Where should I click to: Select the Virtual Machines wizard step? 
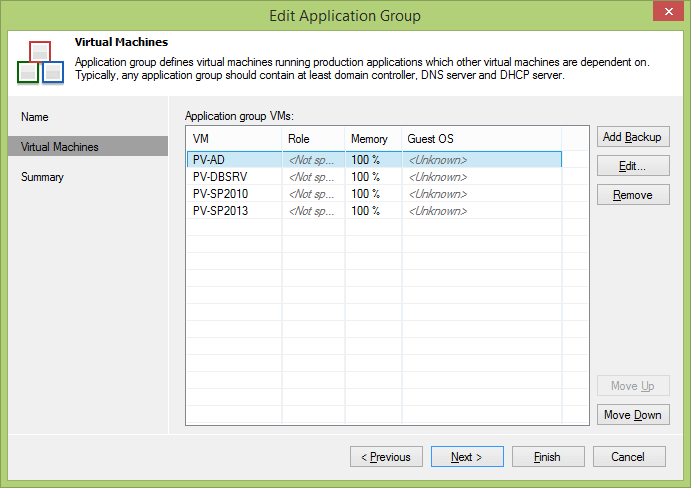click(x=60, y=147)
